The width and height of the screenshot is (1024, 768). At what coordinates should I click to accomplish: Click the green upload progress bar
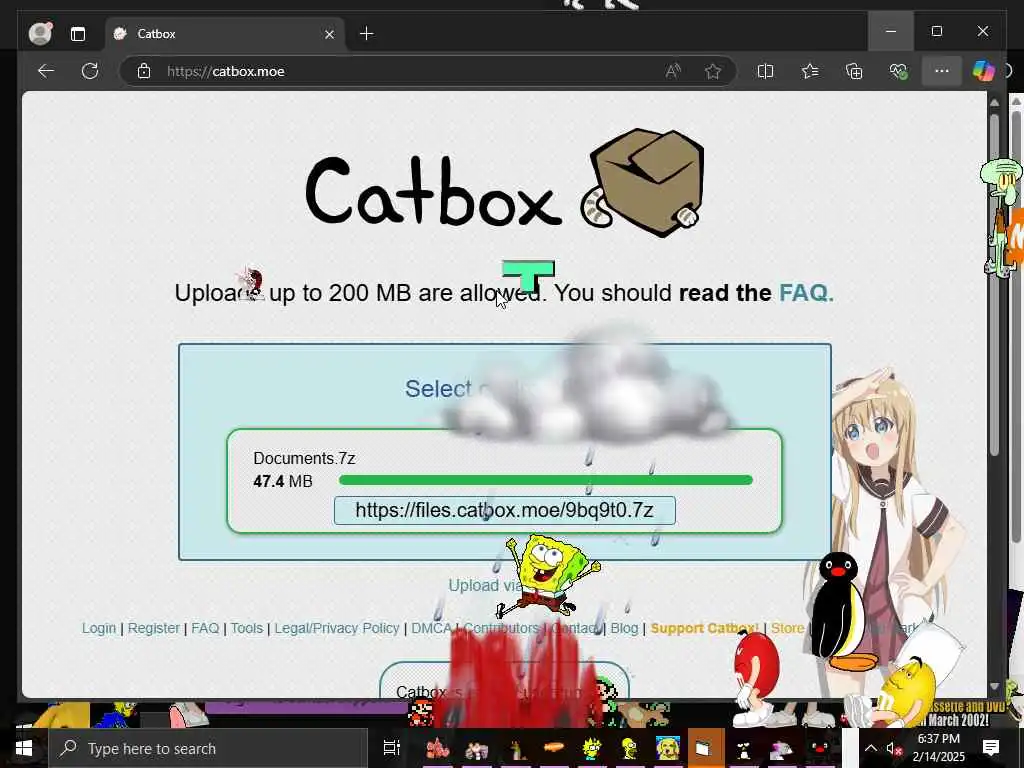tap(546, 480)
